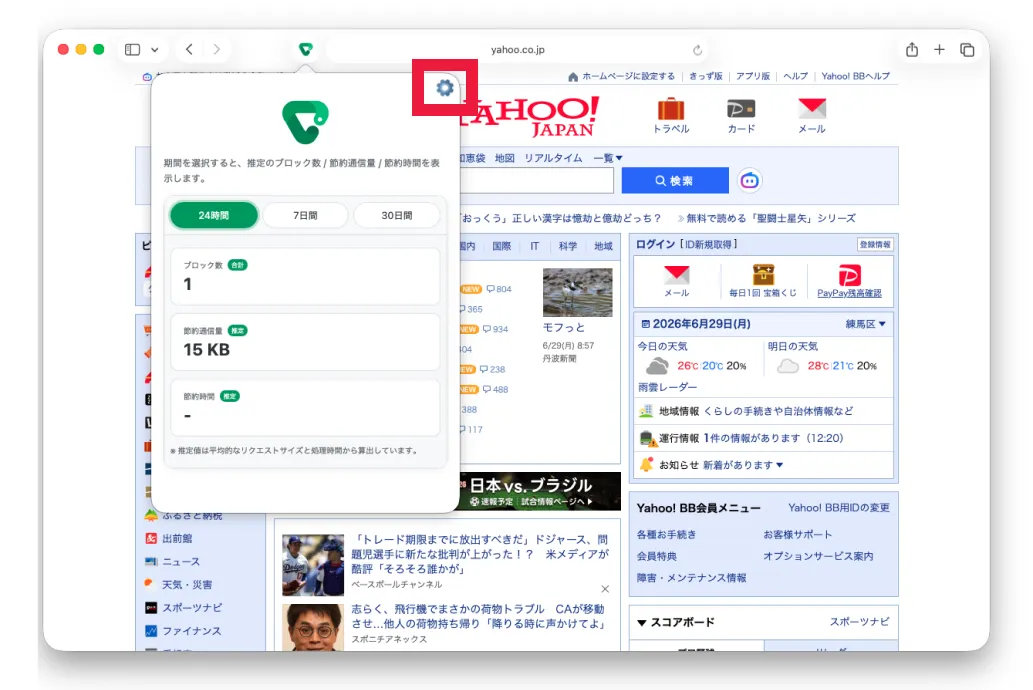The height and width of the screenshot is (690, 1033).
Task: Click ホームページに設定する link
Action: point(628,76)
